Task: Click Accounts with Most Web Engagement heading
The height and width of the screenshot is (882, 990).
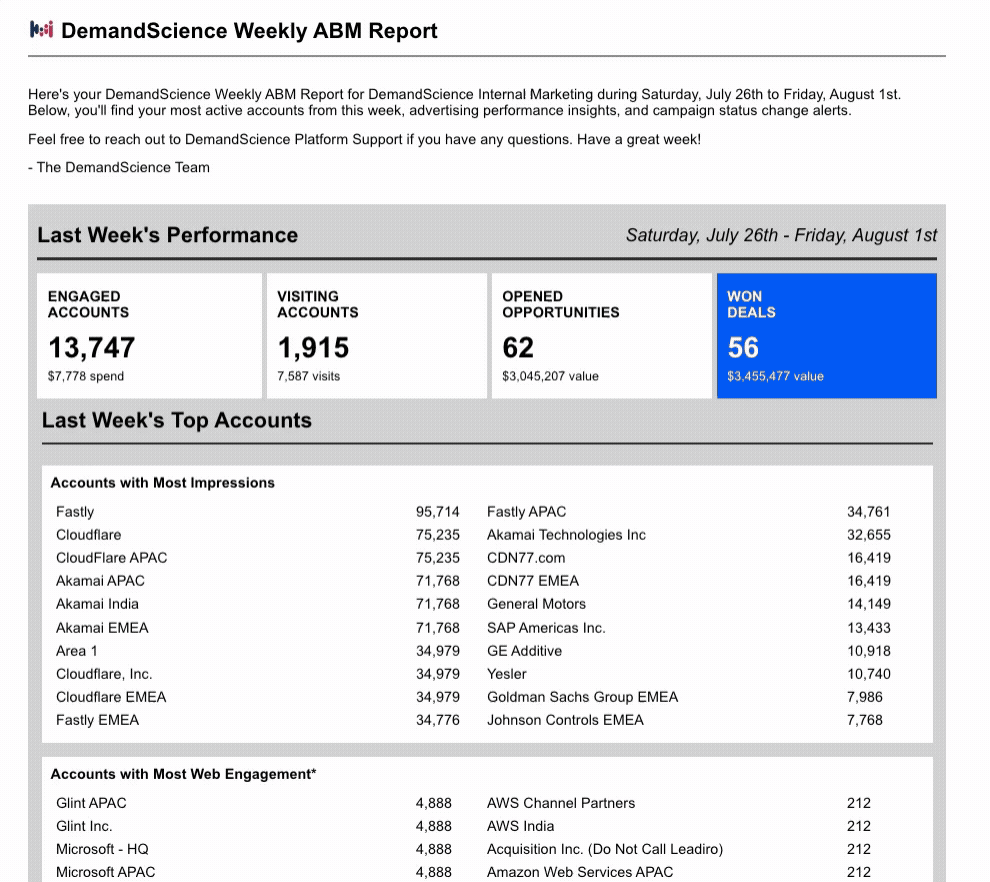Action: 183,774
